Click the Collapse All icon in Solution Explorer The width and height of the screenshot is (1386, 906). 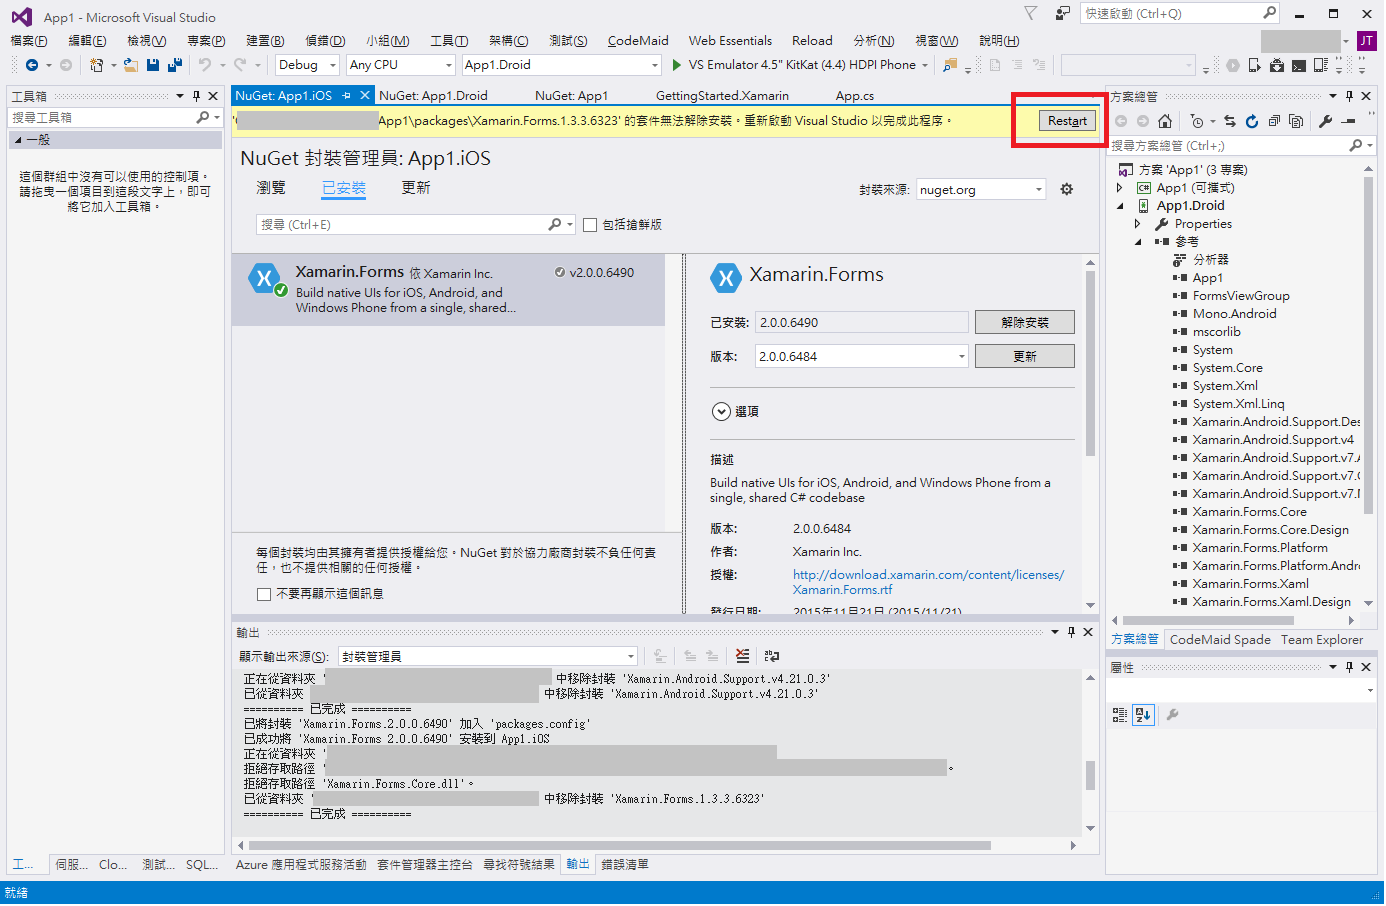click(1274, 121)
